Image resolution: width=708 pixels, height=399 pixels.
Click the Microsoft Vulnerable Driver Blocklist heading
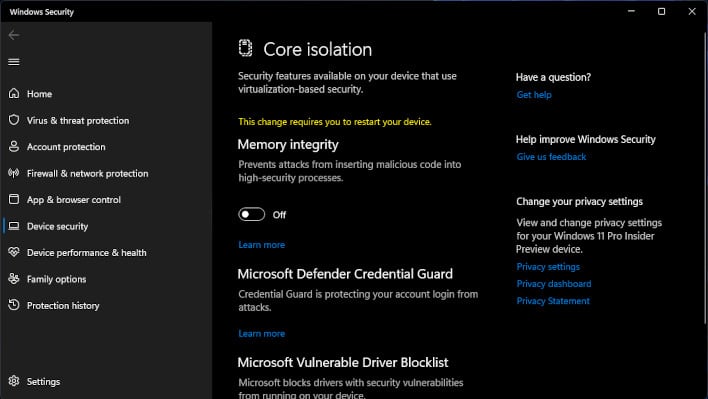point(343,362)
